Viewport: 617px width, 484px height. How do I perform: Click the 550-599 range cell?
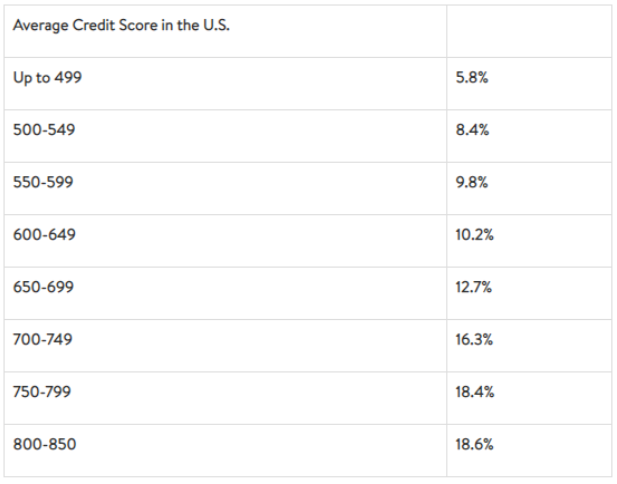(225, 188)
